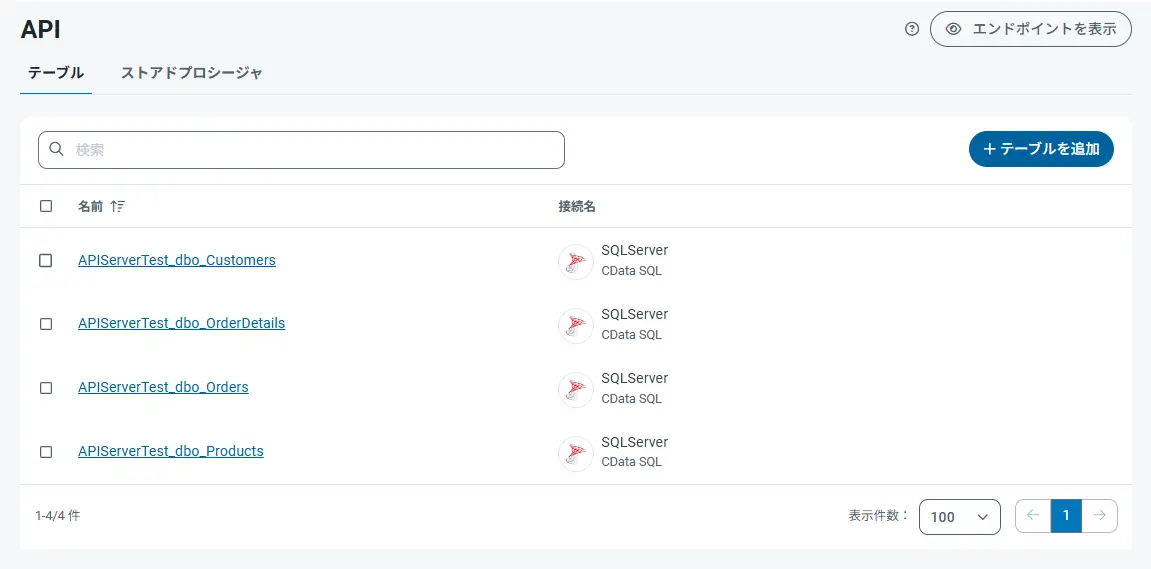Open the help question mark icon
The width and height of the screenshot is (1151, 569).
tap(912, 29)
